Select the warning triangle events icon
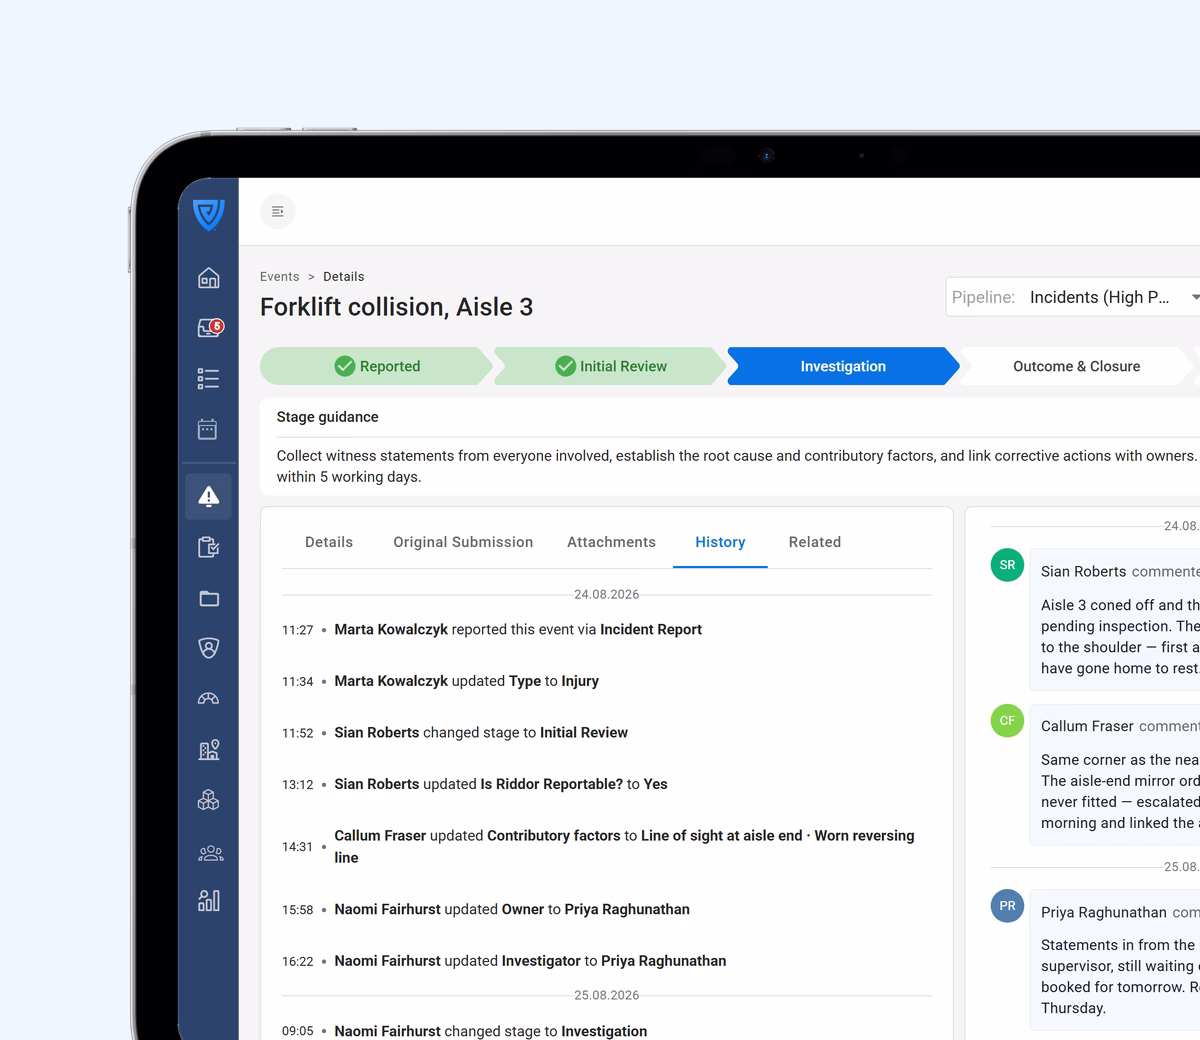 click(208, 496)
